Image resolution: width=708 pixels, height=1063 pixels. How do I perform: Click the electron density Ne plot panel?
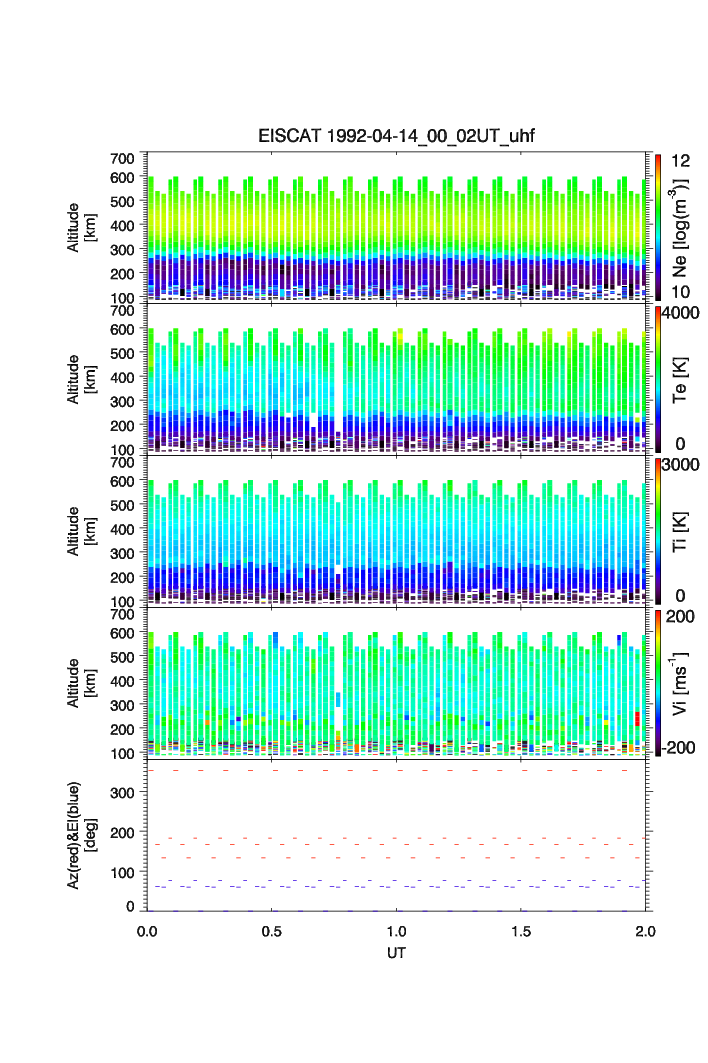coord(396,227)
